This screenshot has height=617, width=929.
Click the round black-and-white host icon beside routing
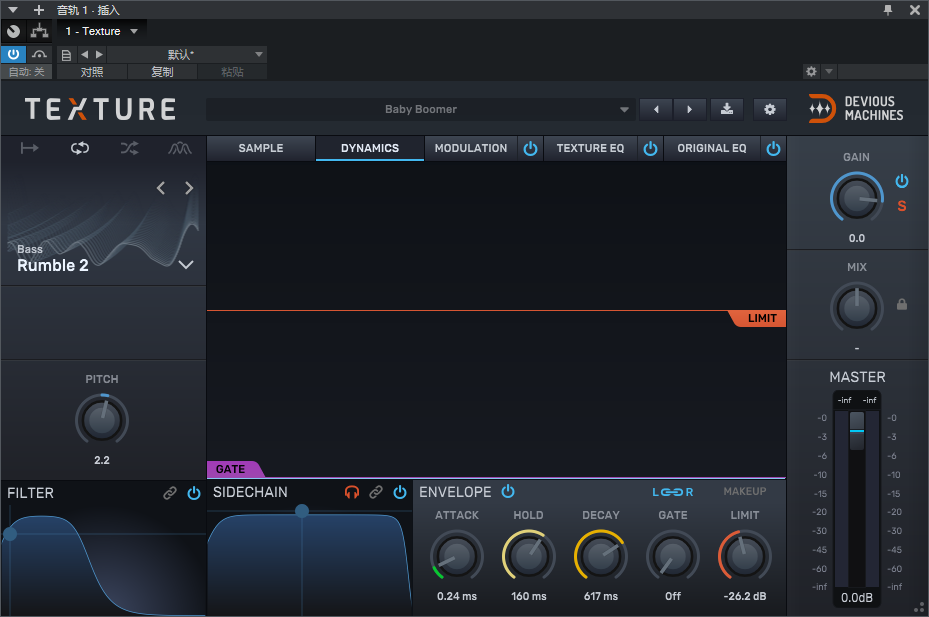coord(14,31)
